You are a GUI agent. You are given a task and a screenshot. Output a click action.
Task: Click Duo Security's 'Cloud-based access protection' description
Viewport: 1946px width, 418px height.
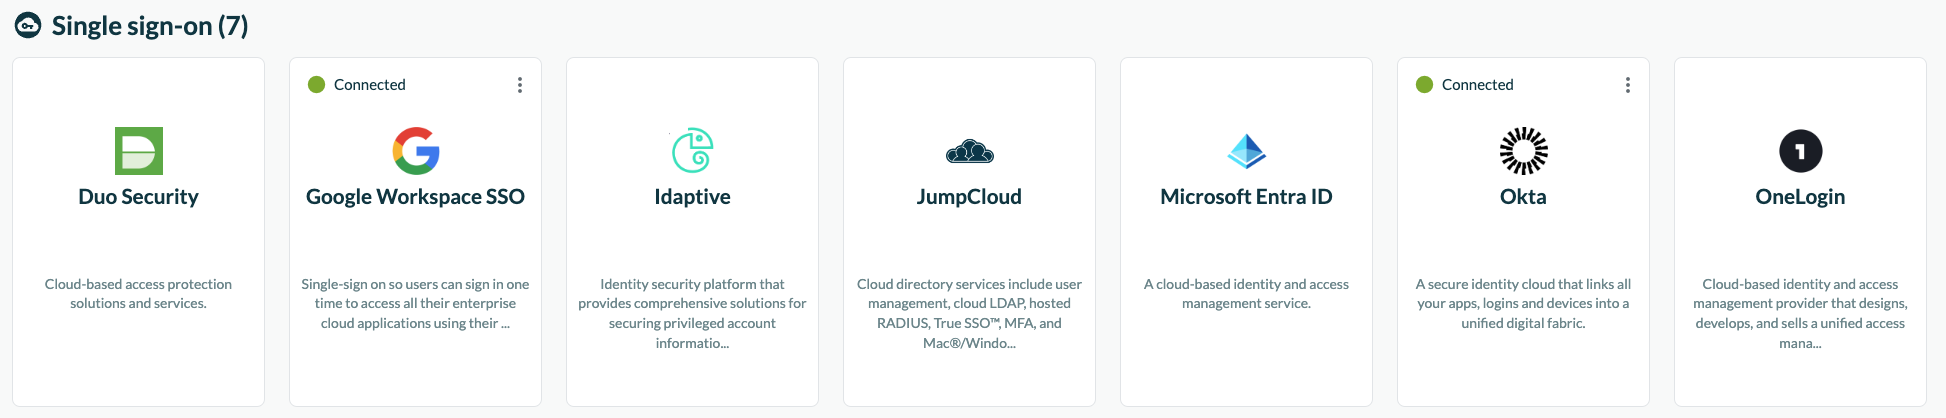(139, 294)
